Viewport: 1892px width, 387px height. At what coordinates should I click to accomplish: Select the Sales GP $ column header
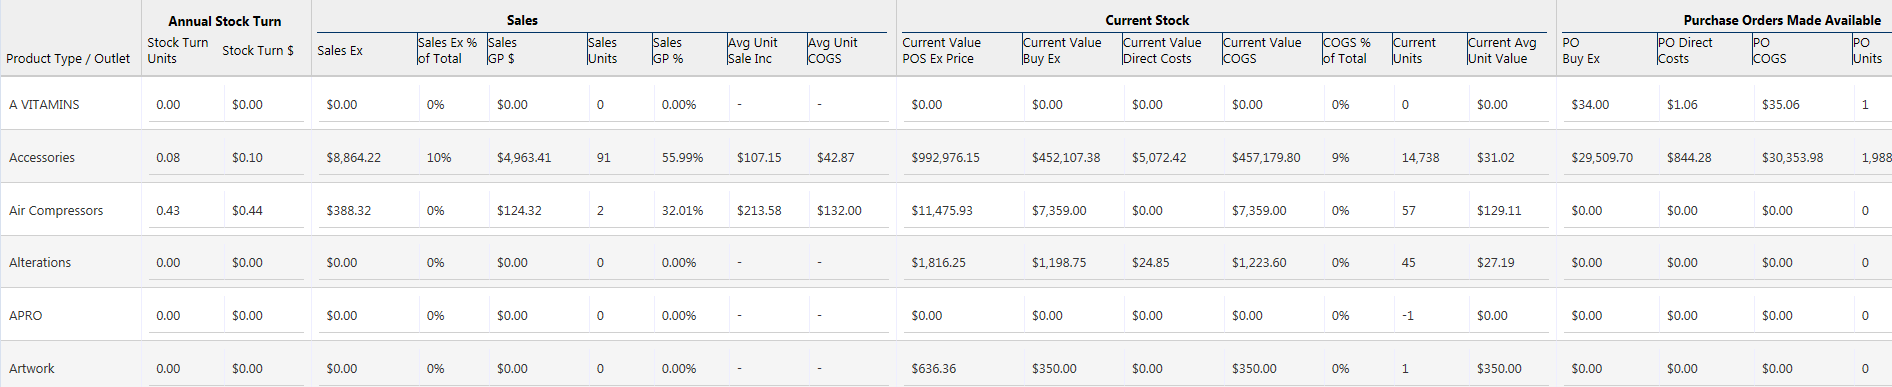click(x=502, y=51)
